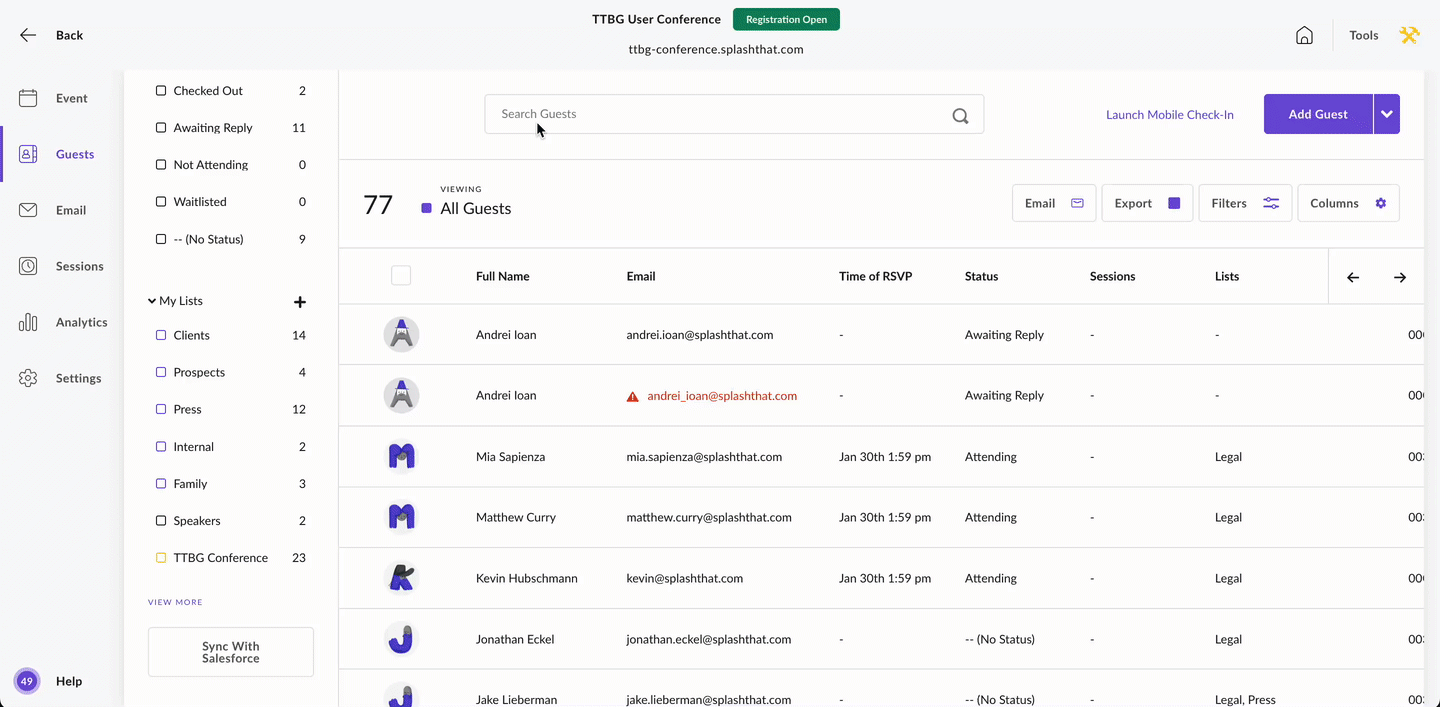The height and width of the screenshot is (707, 1440).
Task: Click the Time of RSVP column header
Action: (x=875, y=276)
